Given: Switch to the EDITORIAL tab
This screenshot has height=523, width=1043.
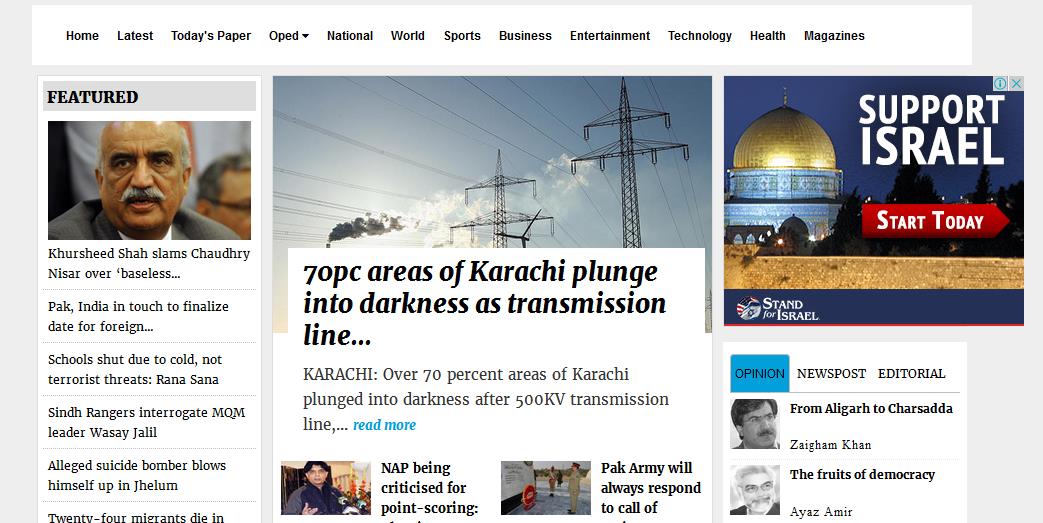Looking at the screenshot, I should (x=911, y=374).
